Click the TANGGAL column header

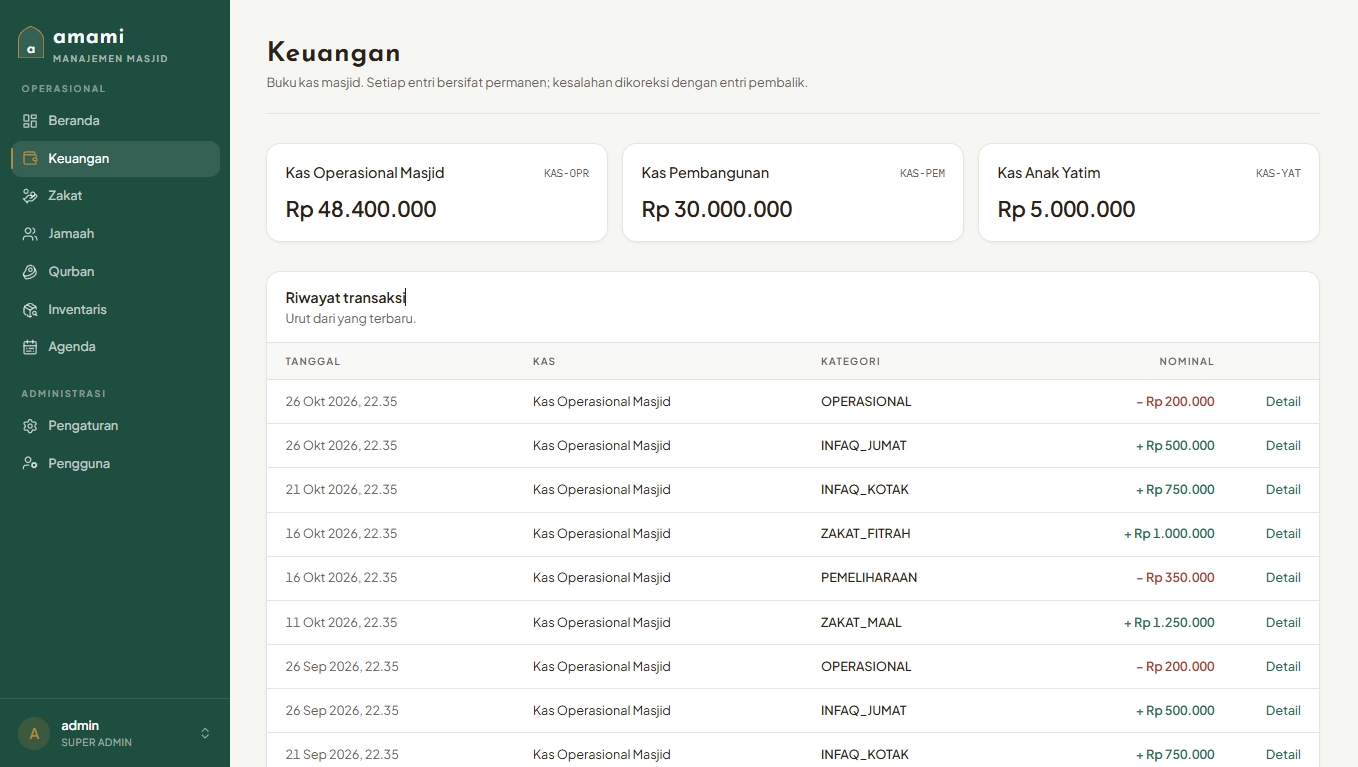[x=313, y=362]
